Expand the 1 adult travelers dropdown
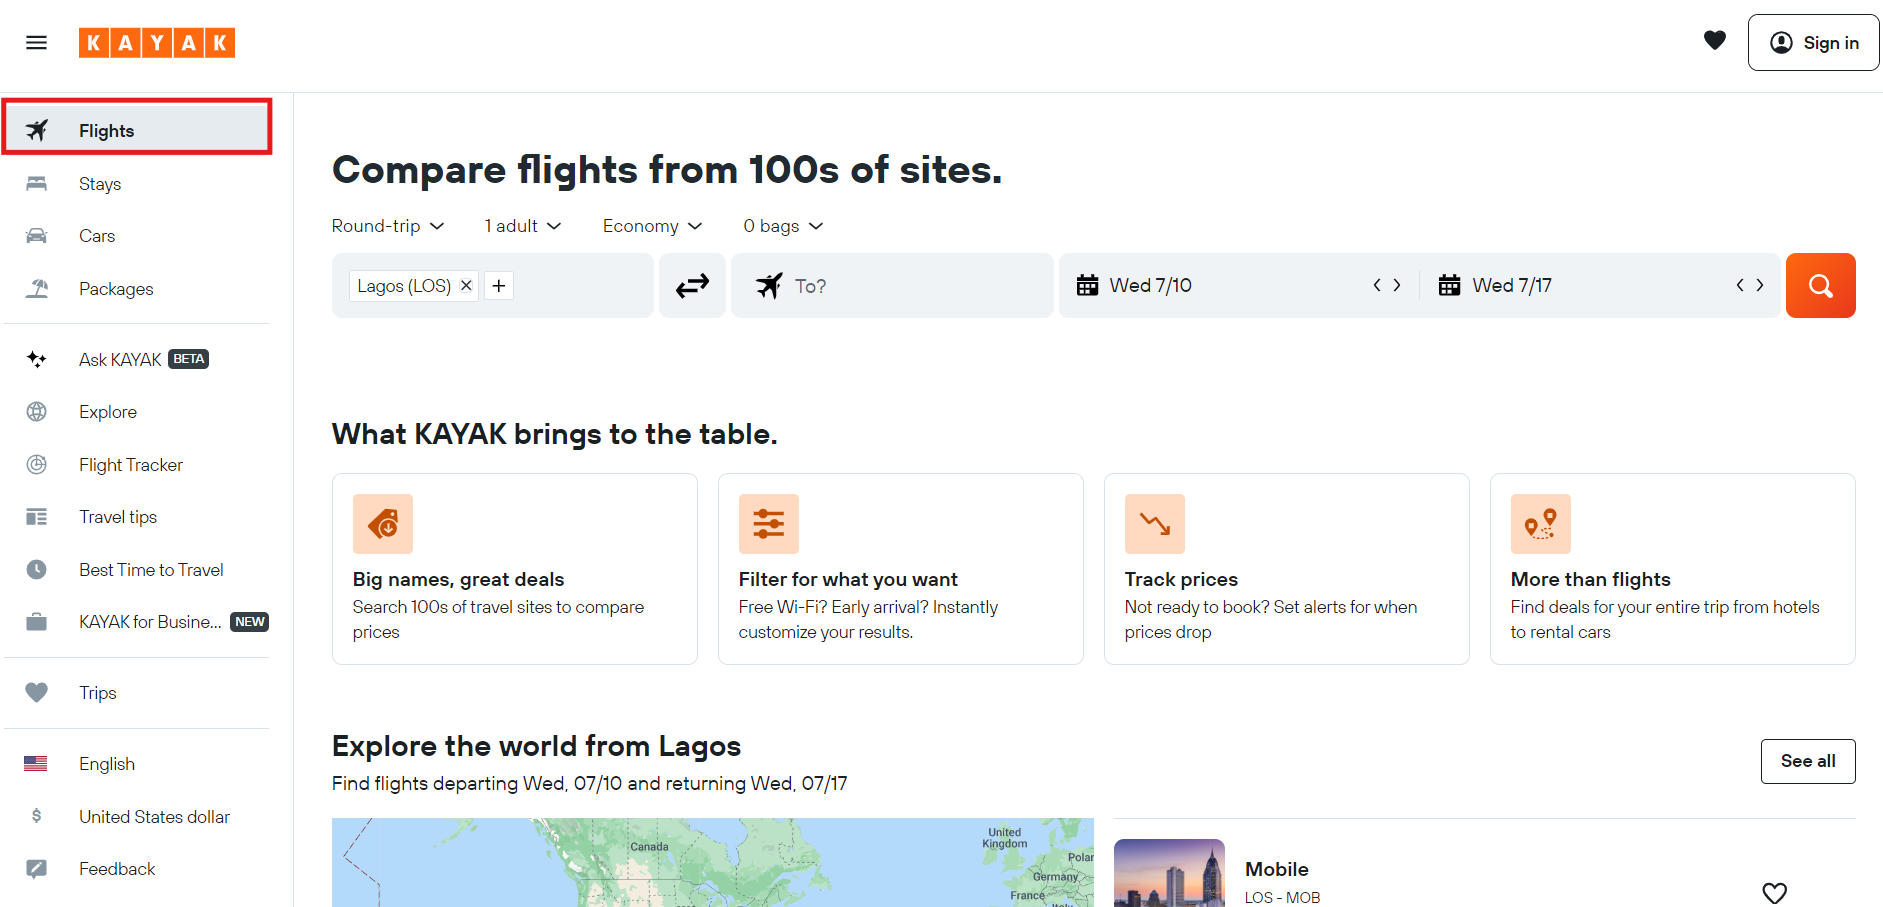The height and width of the screenshot is (907, 1883). pos(523,226)
